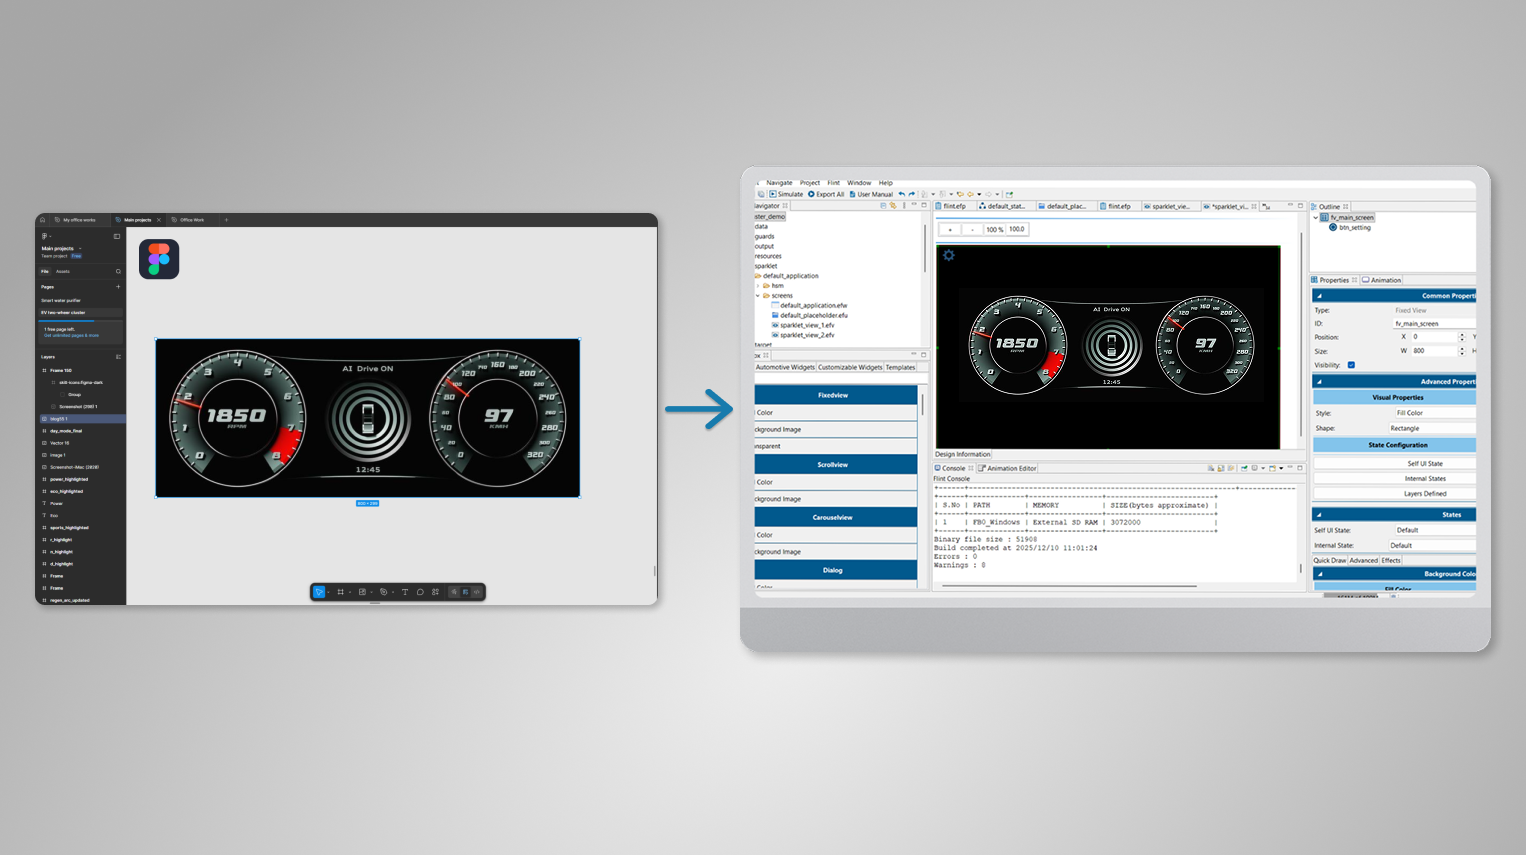The image size is (1526, 855).
Task: Collapse the Common Properties section
Action: (x=1319, y=296)
